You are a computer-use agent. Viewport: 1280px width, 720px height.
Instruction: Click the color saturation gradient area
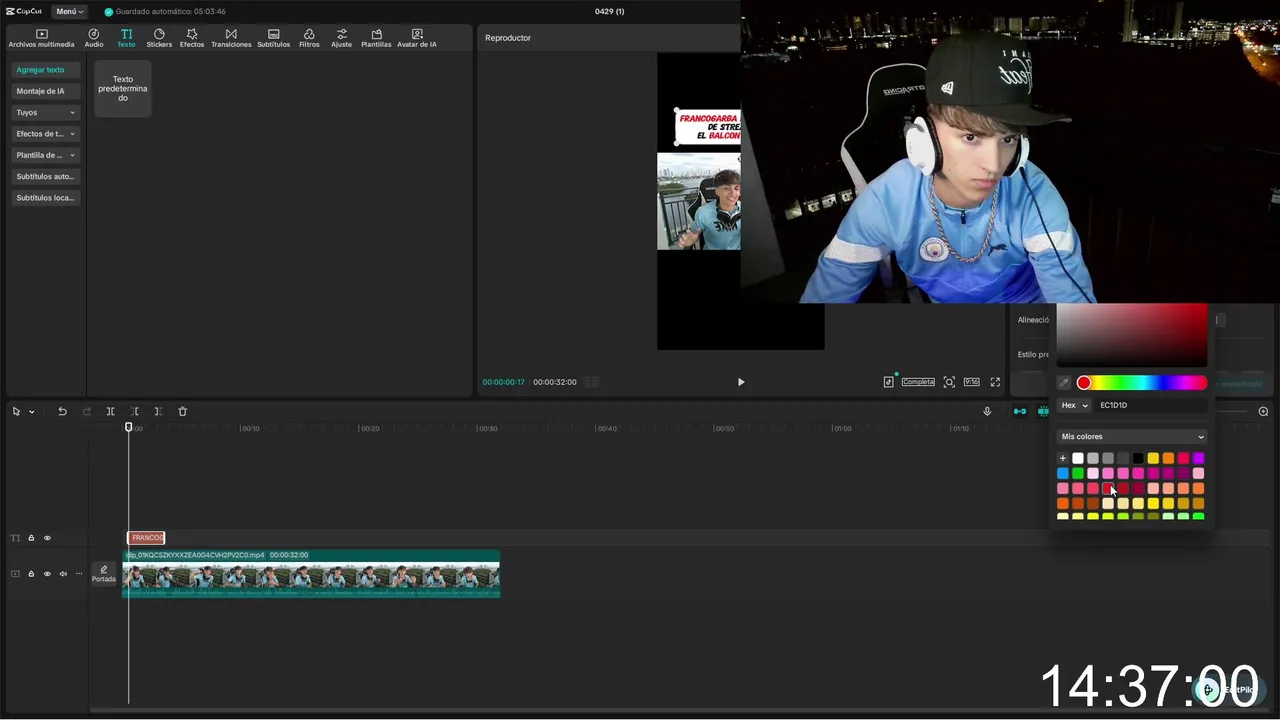point(1132,335)
